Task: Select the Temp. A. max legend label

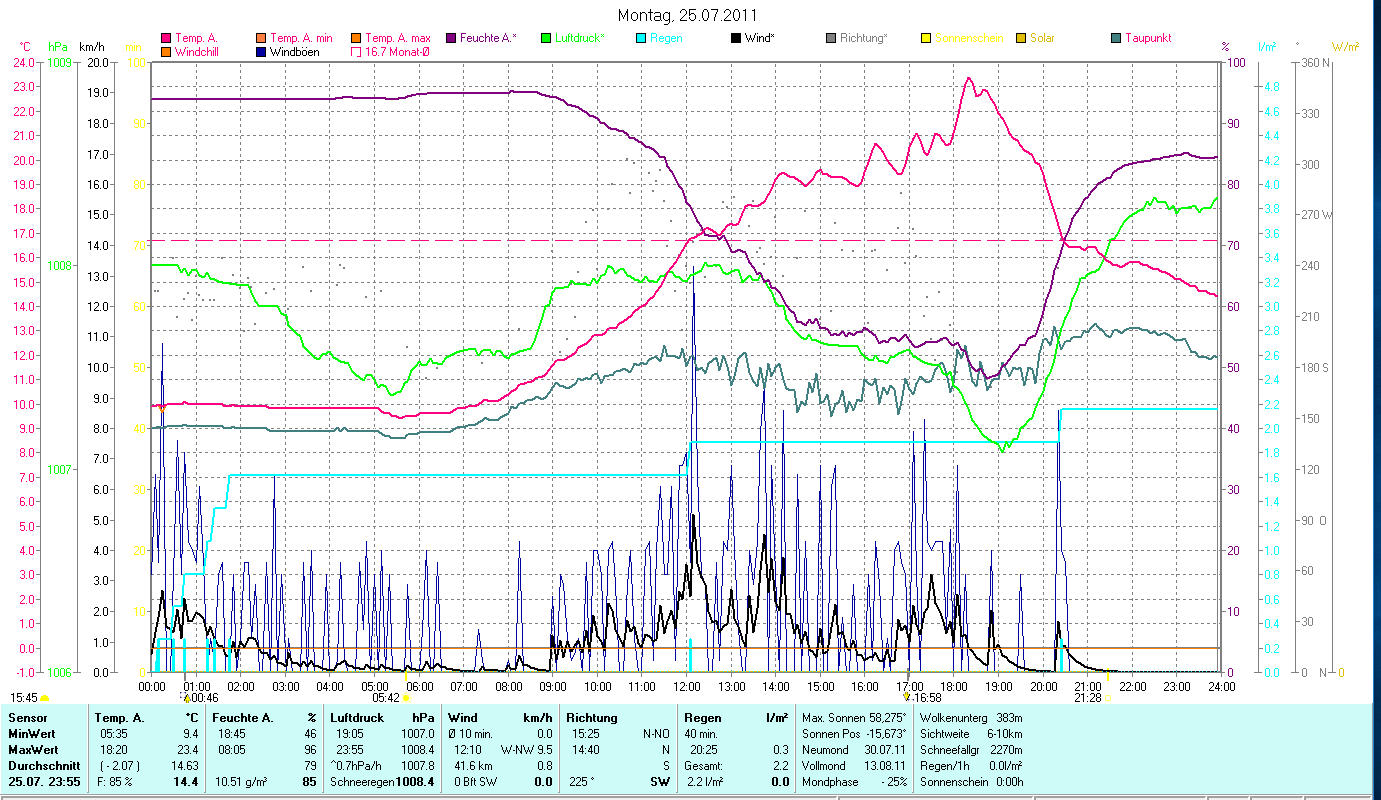Action: point(397,38)
